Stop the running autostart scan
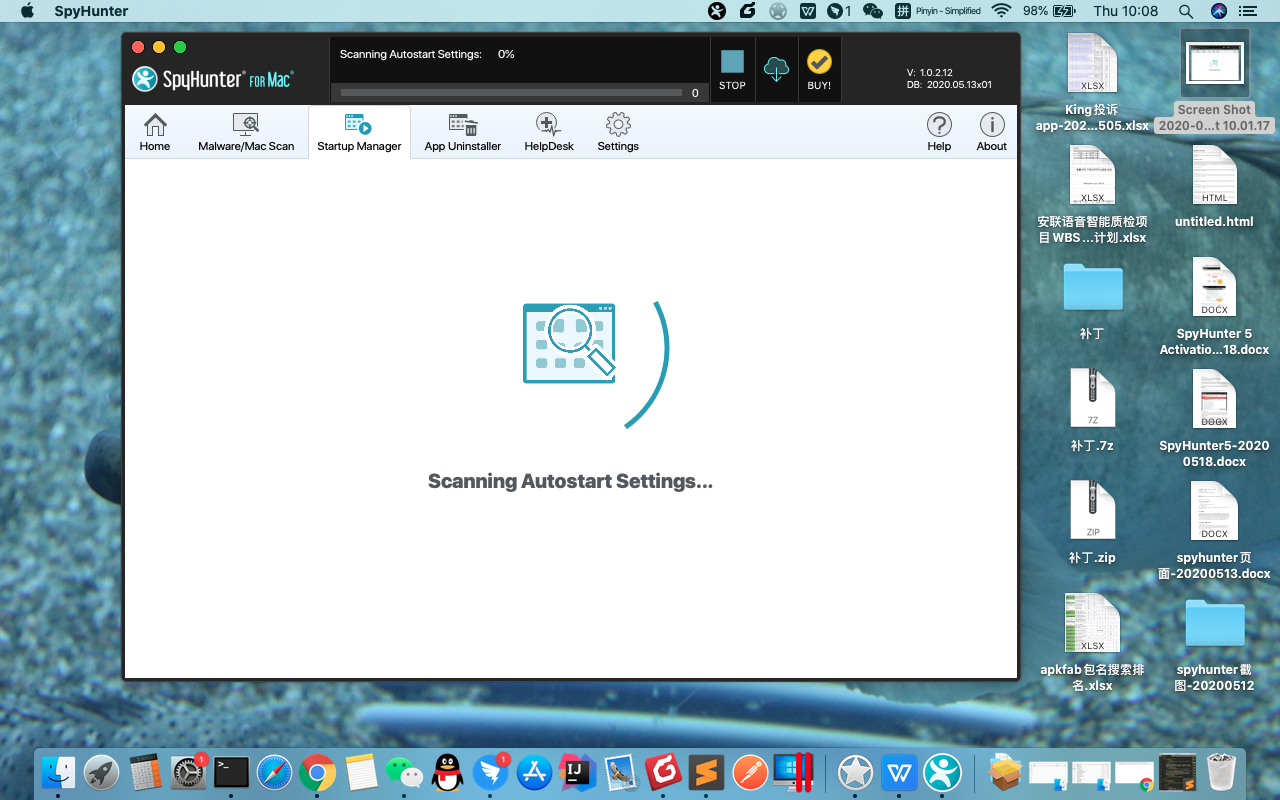 732,69
